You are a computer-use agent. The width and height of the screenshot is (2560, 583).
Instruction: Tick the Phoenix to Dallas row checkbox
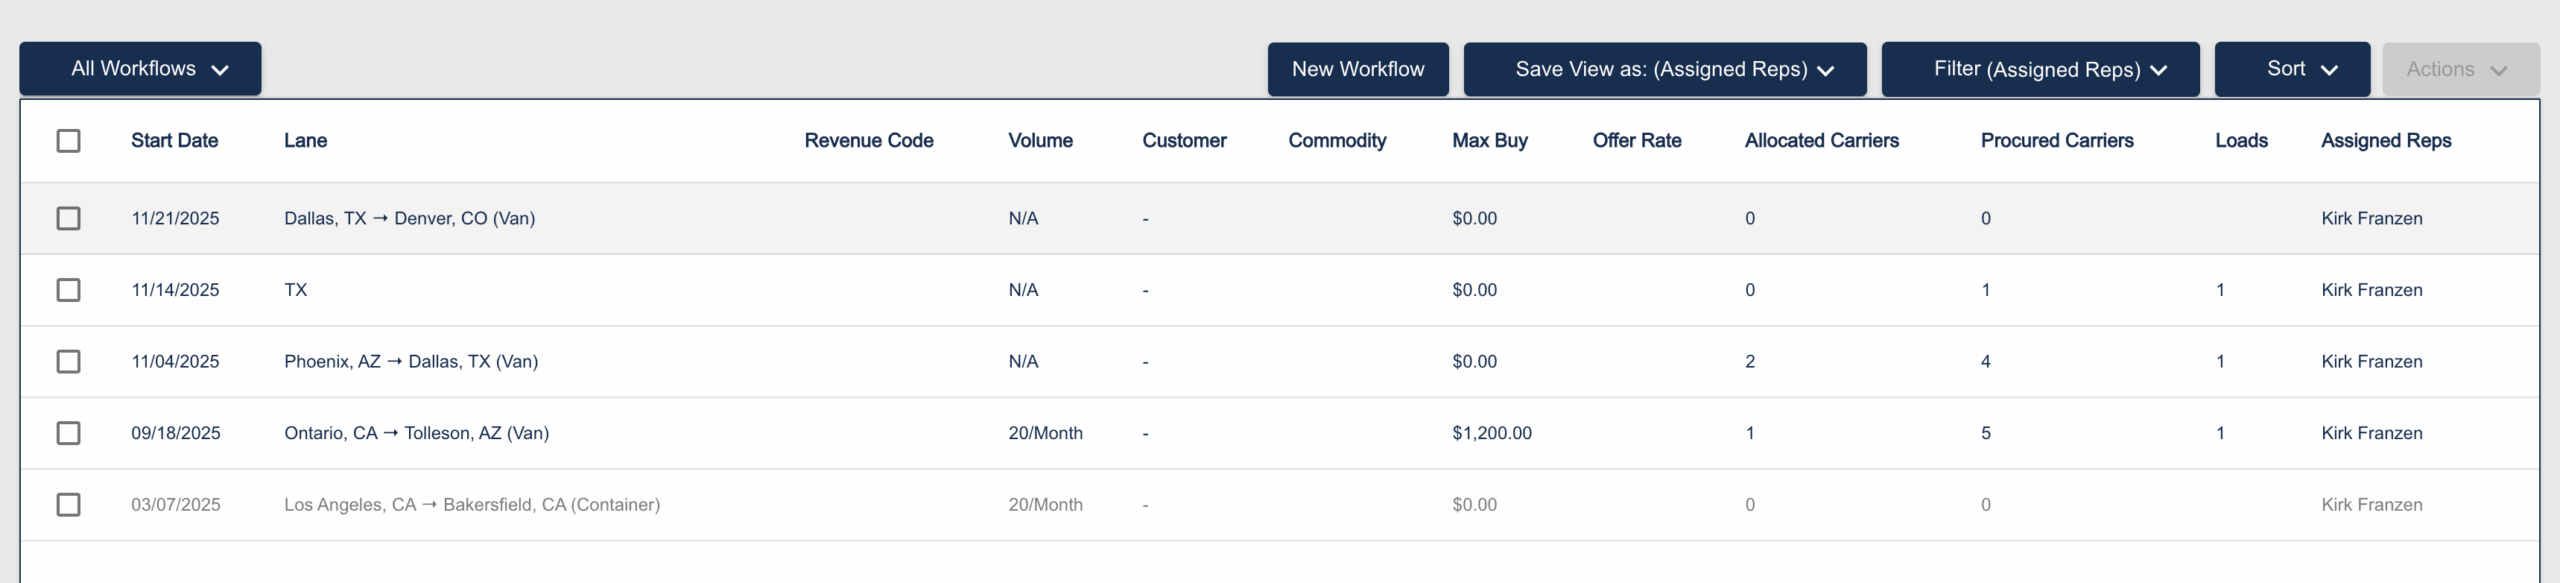point(69,361)
